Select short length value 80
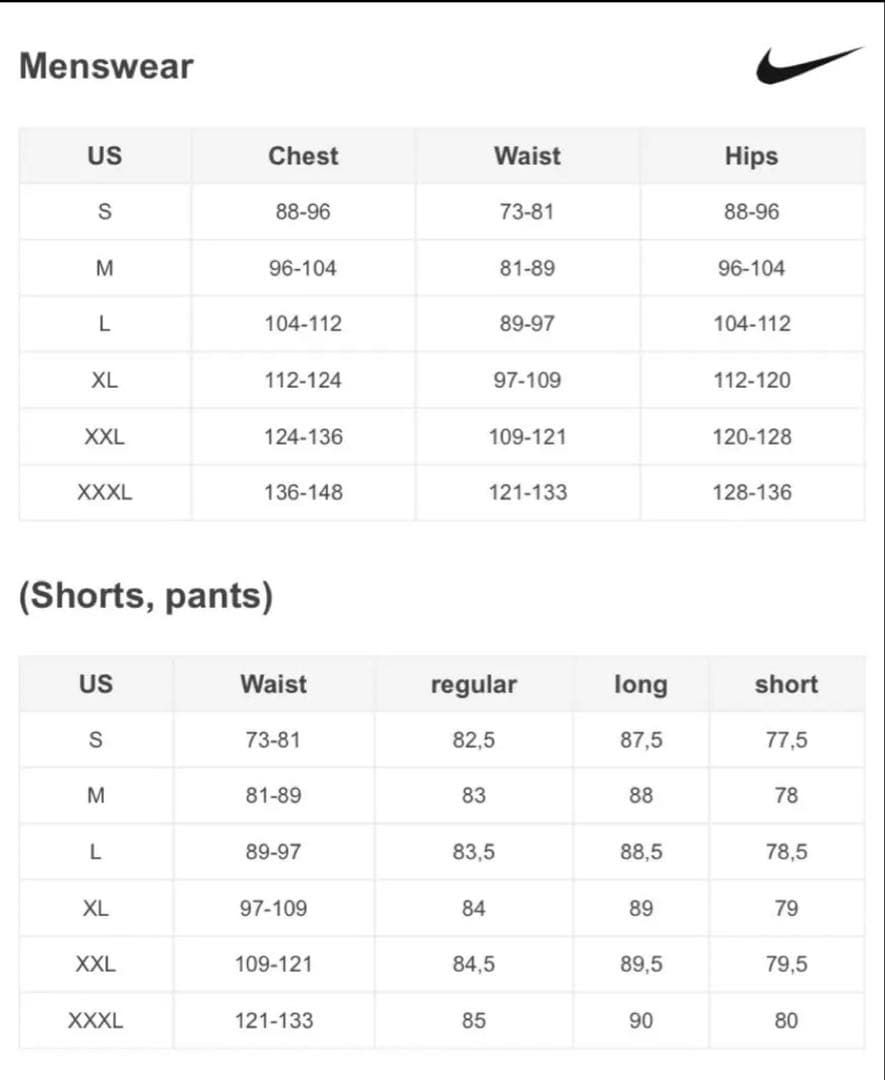885x1080 pixels. click(787, 1020)
